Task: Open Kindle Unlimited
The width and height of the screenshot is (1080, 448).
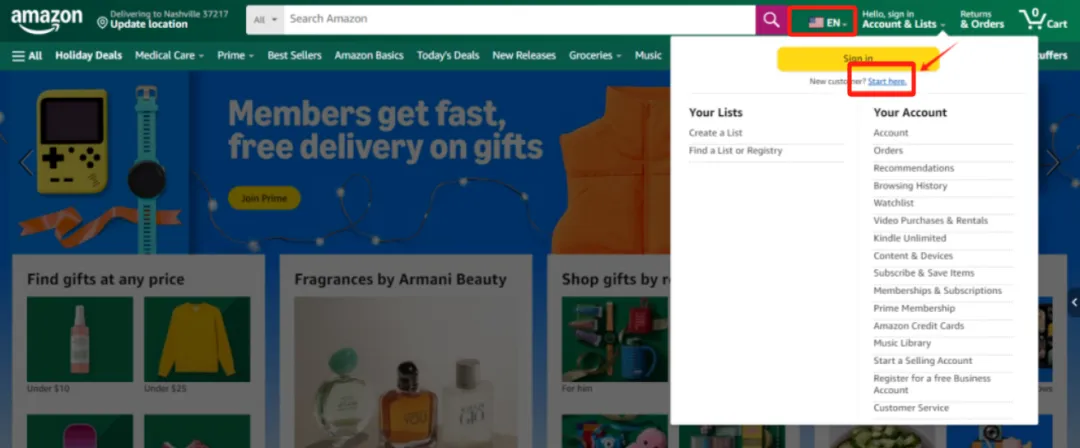Action: [910, 238]
